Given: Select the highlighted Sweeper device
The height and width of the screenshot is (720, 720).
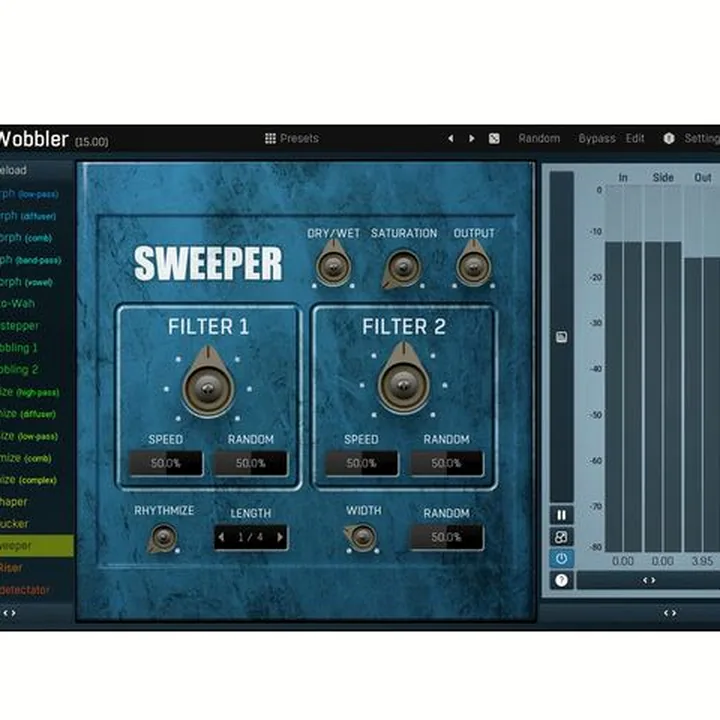Looking at the screenshot, I should pyautogui.click(x=37, y=546).
